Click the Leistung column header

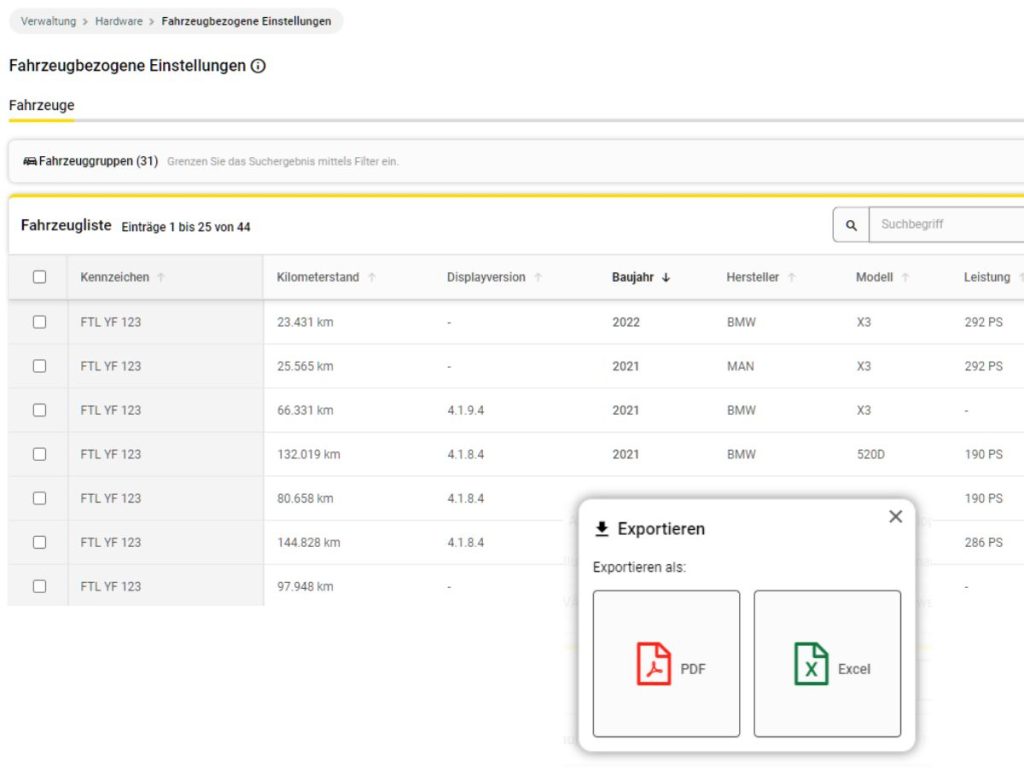coord(986,278)
